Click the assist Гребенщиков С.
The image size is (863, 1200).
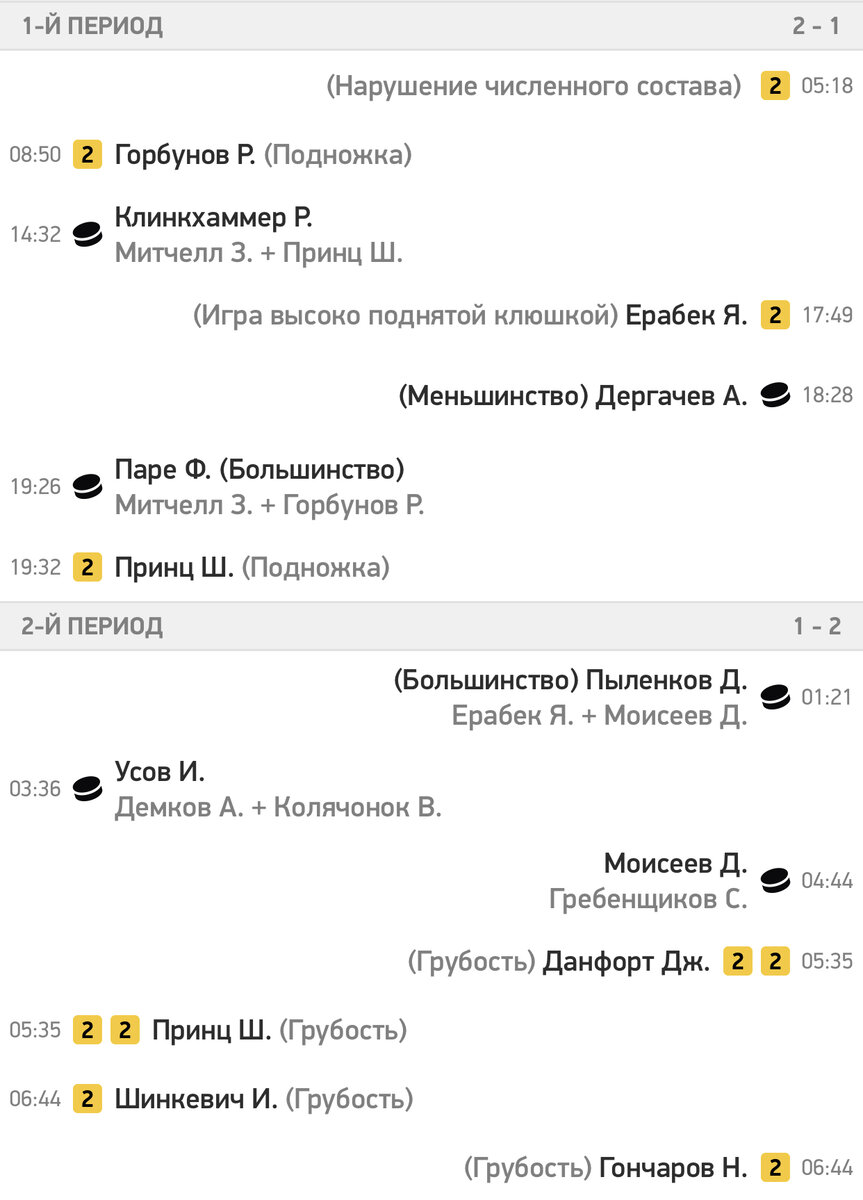tap(648, 899)
